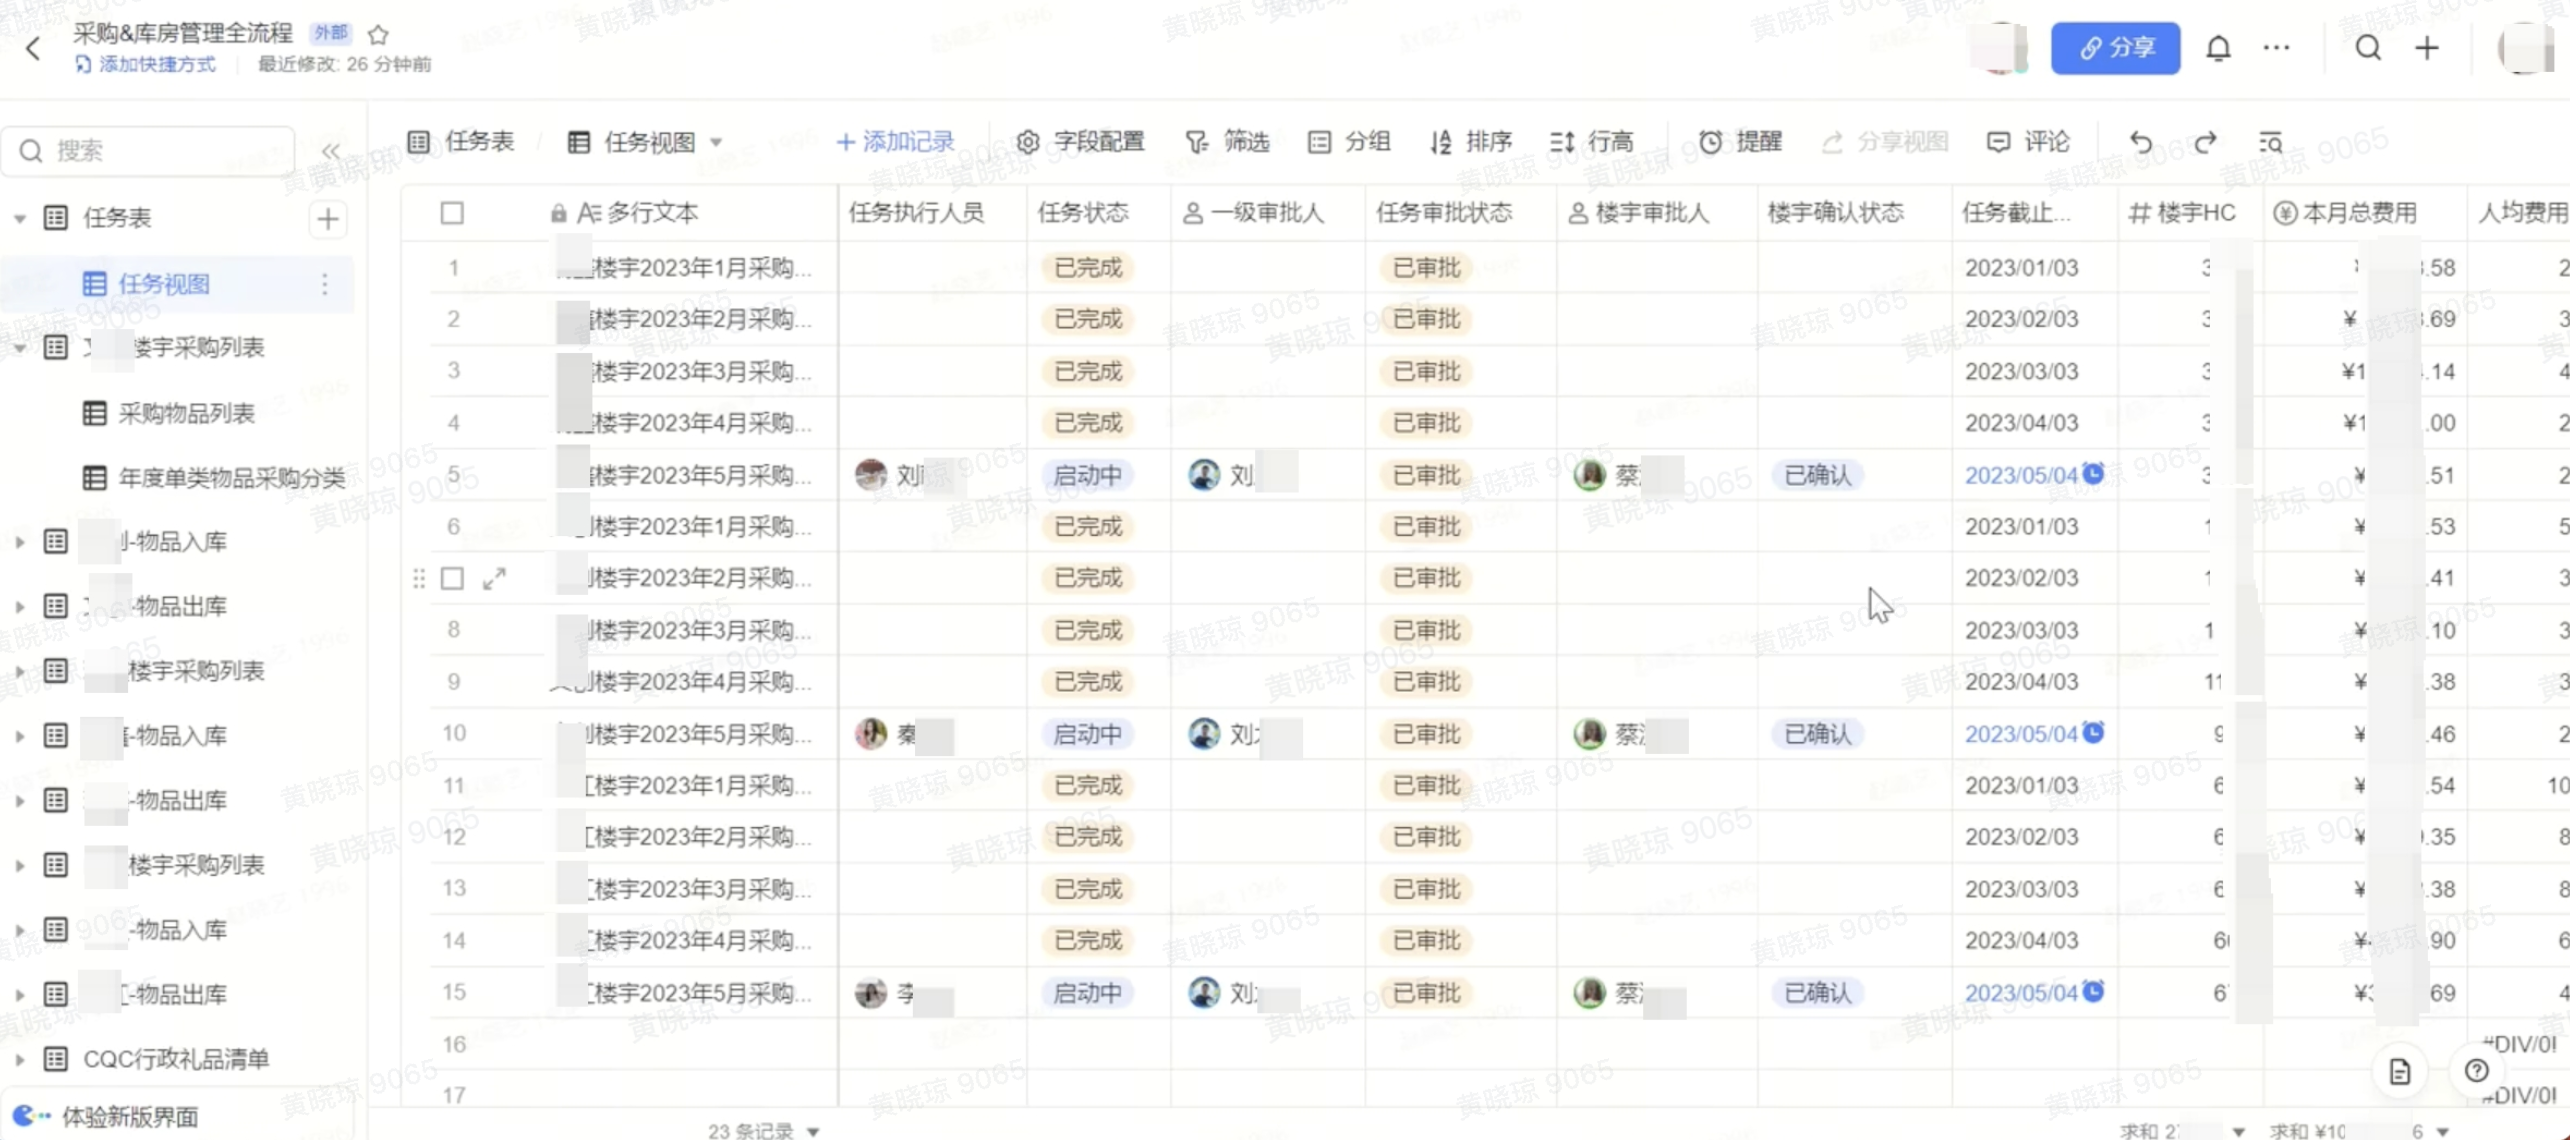Open the notification bell

(2218, 48)
